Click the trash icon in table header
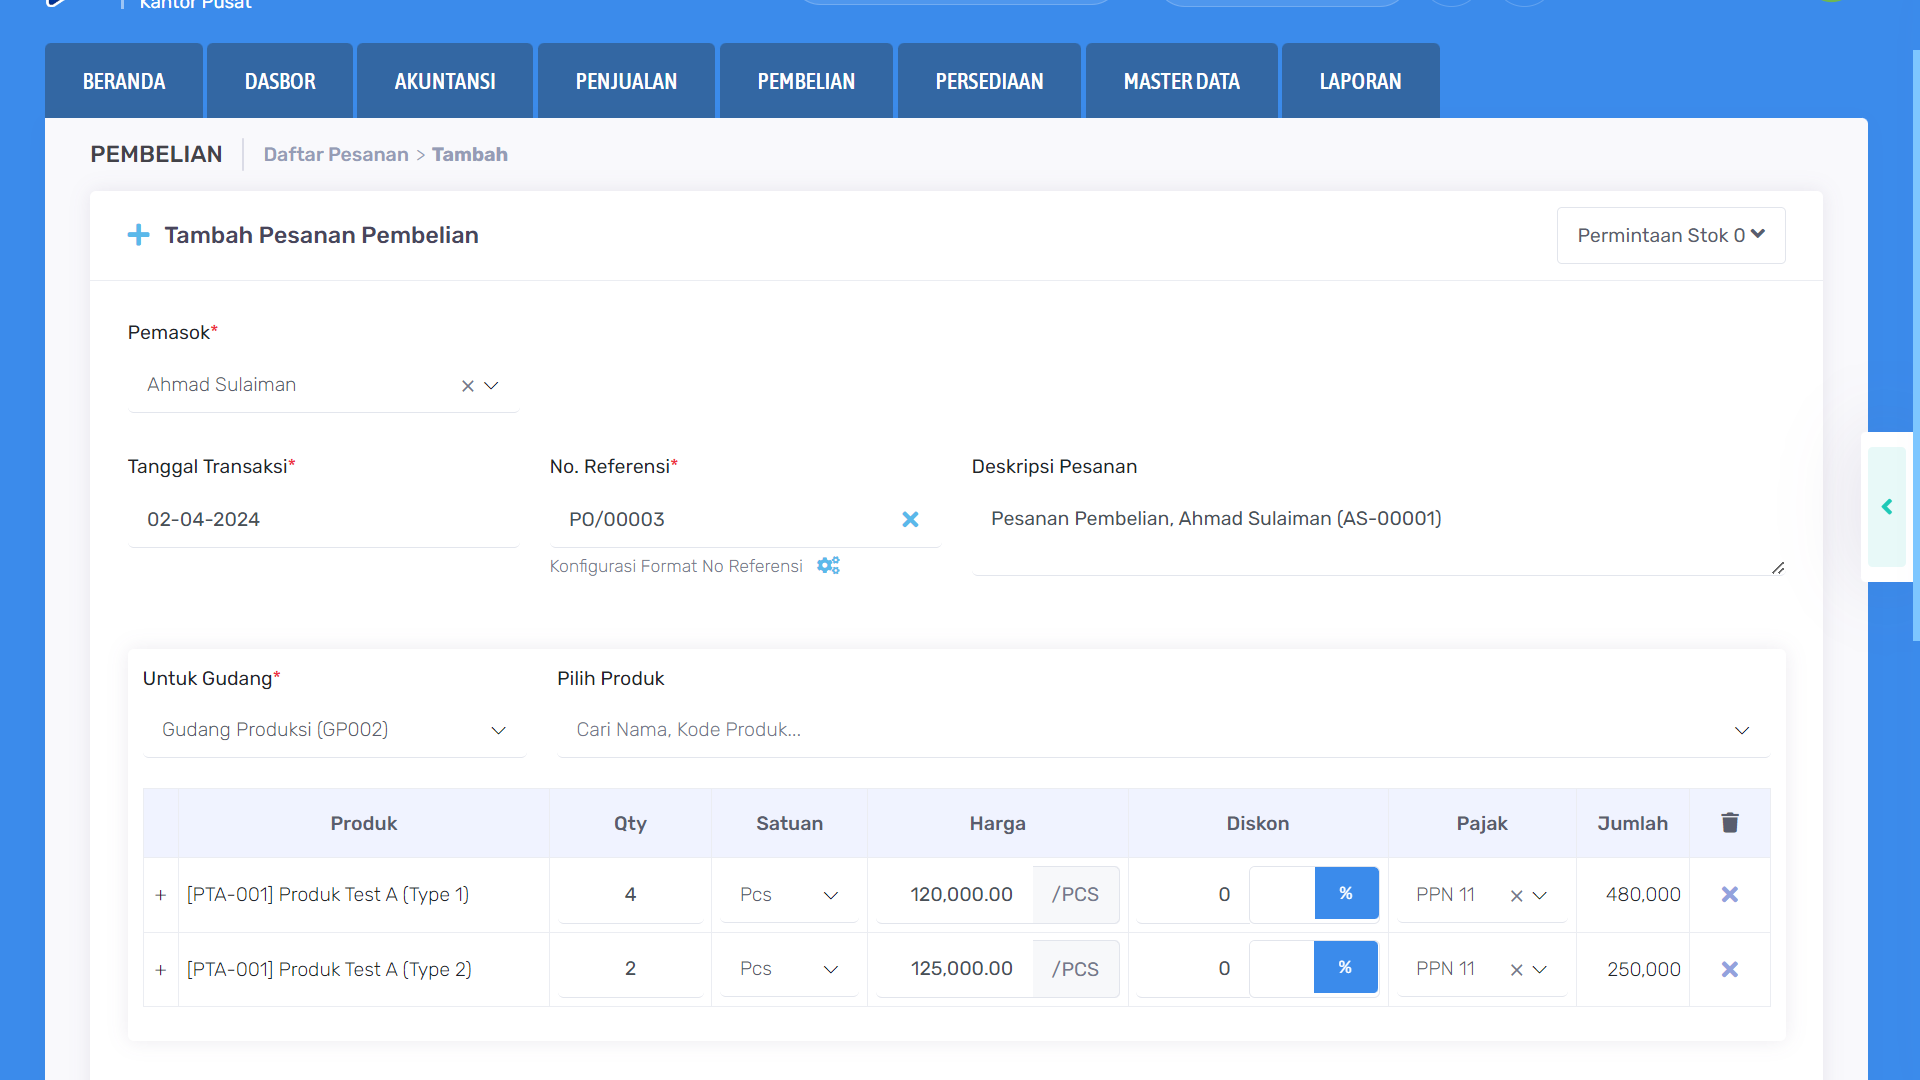 click(x=1730, y=822)
